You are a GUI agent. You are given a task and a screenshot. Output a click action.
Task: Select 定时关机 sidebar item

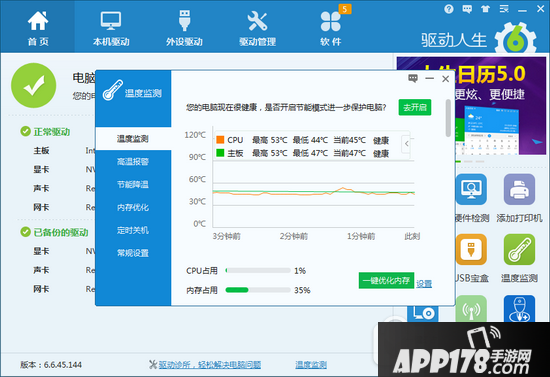click(133, 230)
